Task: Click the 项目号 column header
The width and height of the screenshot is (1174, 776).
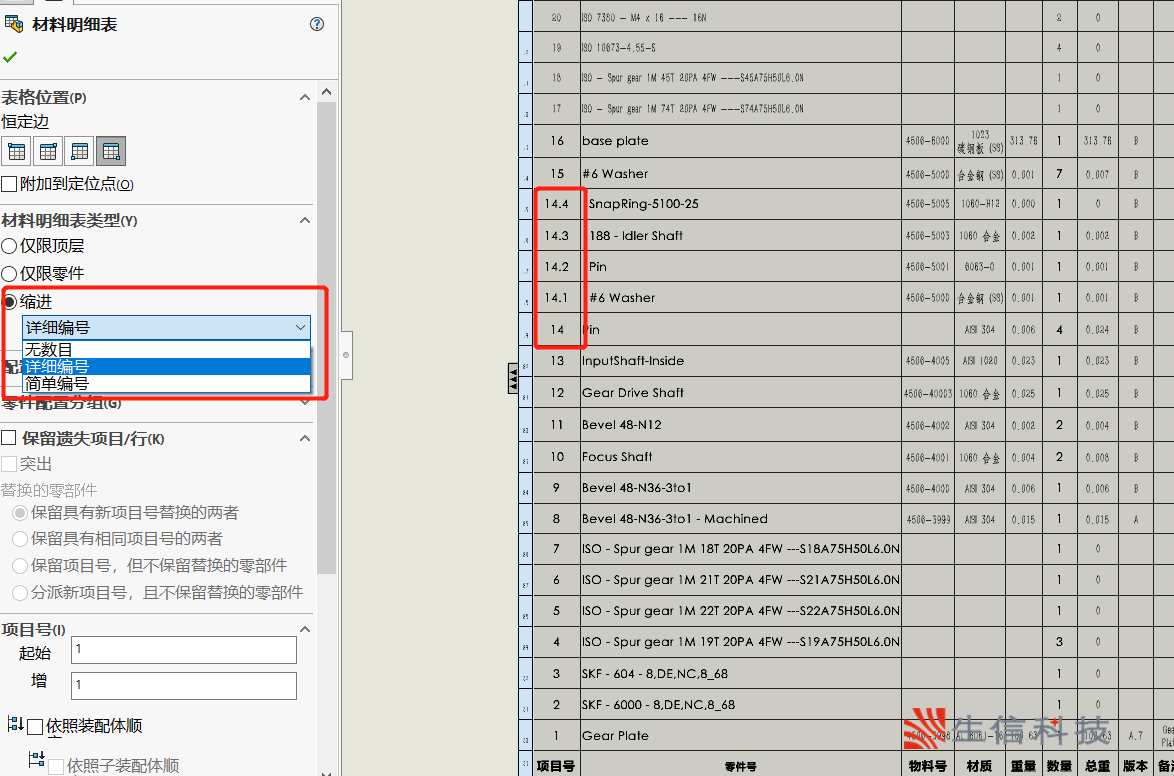Action: pyautogui.click(x=556, y=764)
